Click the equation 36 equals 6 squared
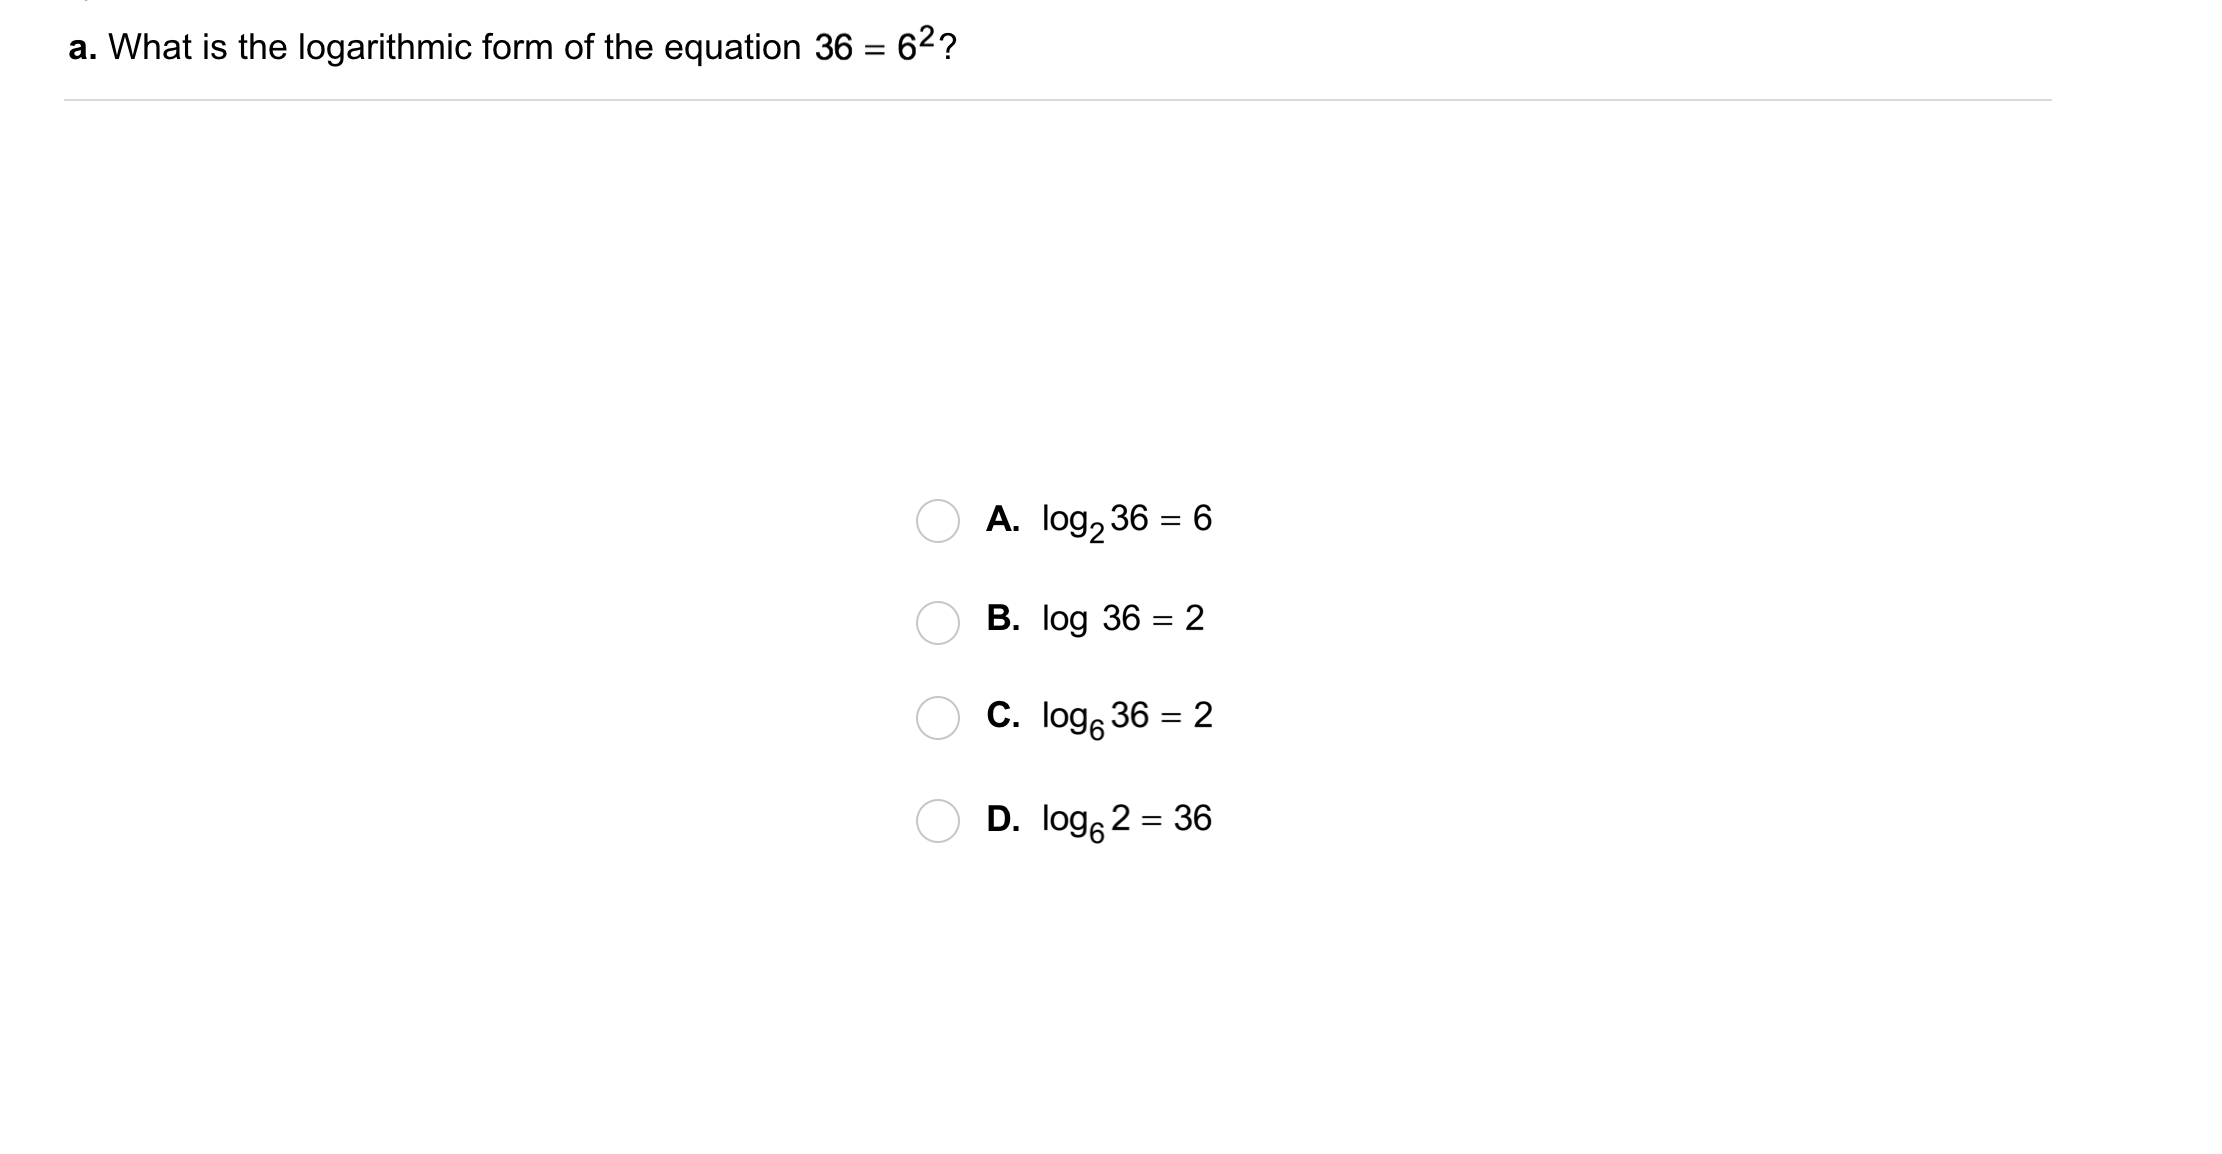Image resolution: width=2222 pixels, height=1154 pixels. (x=878, y=45)
